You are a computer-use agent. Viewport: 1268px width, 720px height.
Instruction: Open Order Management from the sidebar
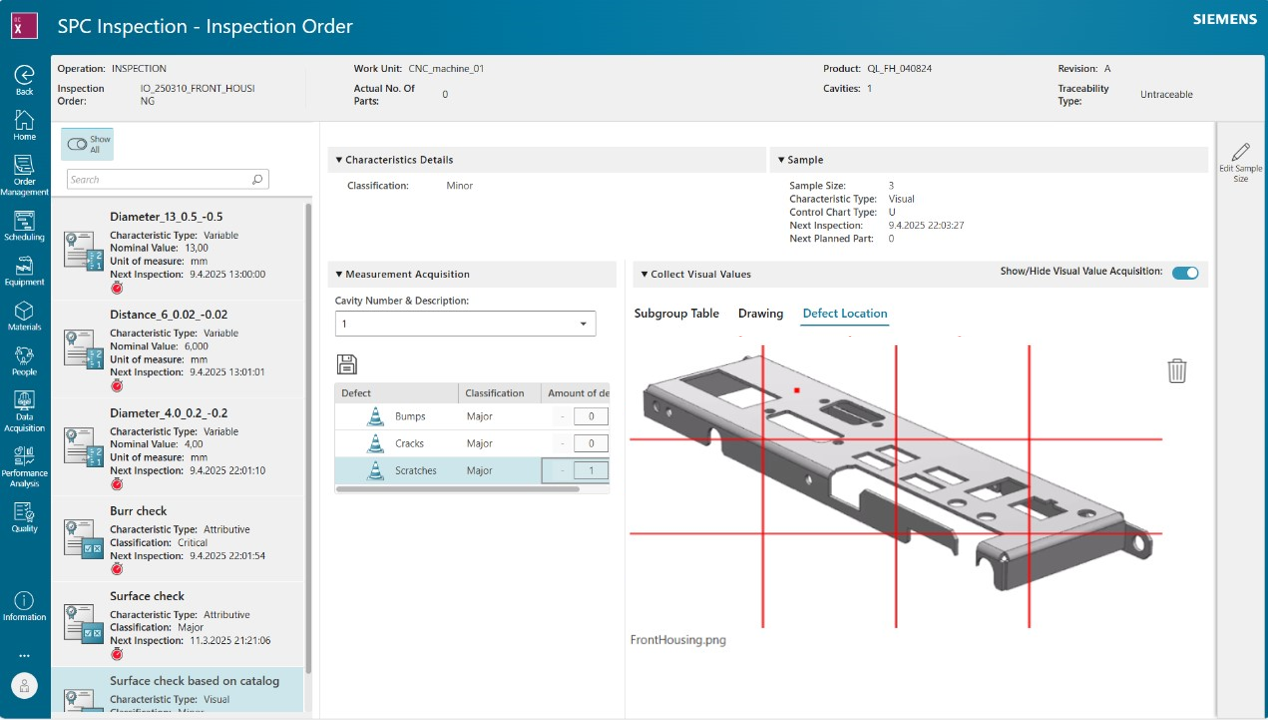click(24, 166)
